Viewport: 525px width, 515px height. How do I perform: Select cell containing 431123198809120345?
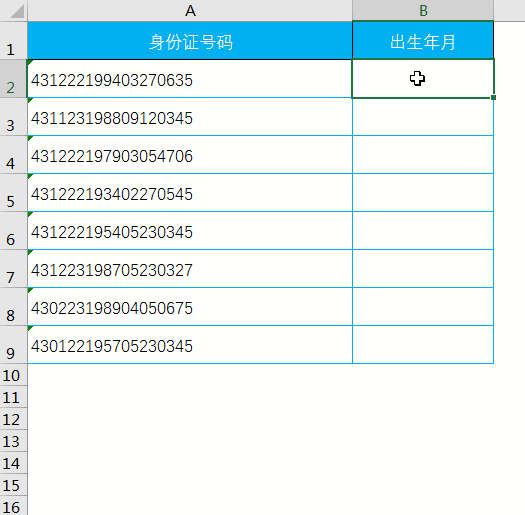190,117
